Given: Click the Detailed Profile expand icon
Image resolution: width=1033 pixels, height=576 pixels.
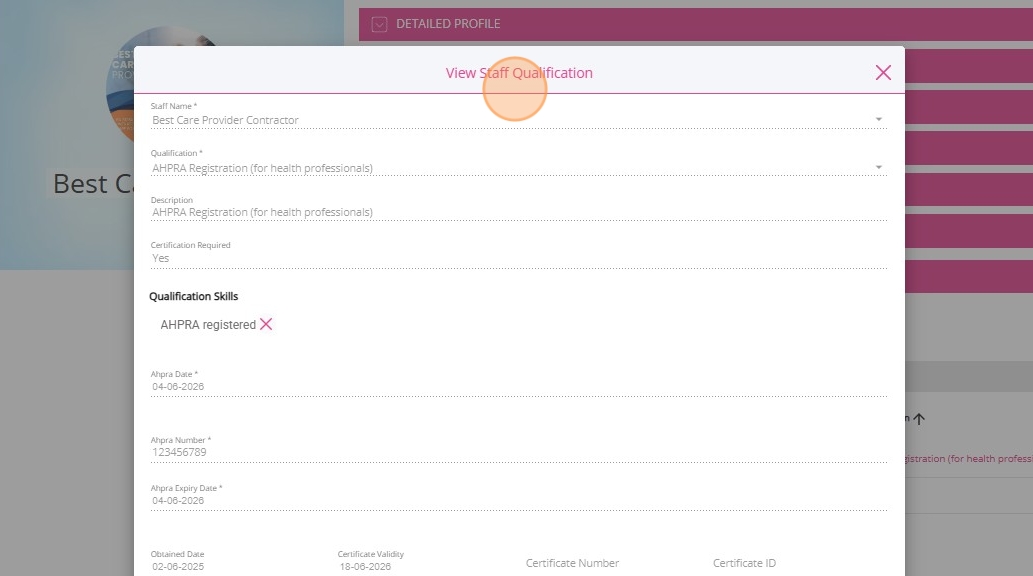Looking at the screenshot, I should pos(379,24).
